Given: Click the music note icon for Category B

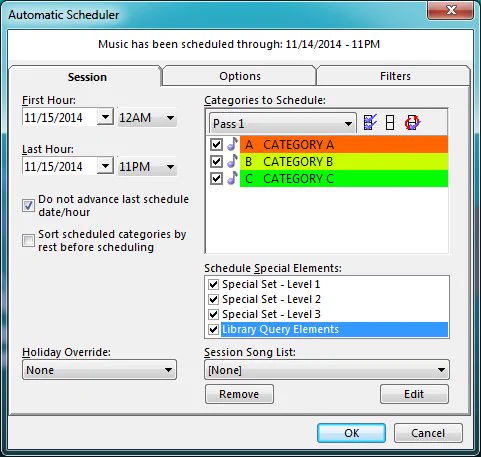Looking at the screenshot, I should pyautogui.click(x=233, y=161).
